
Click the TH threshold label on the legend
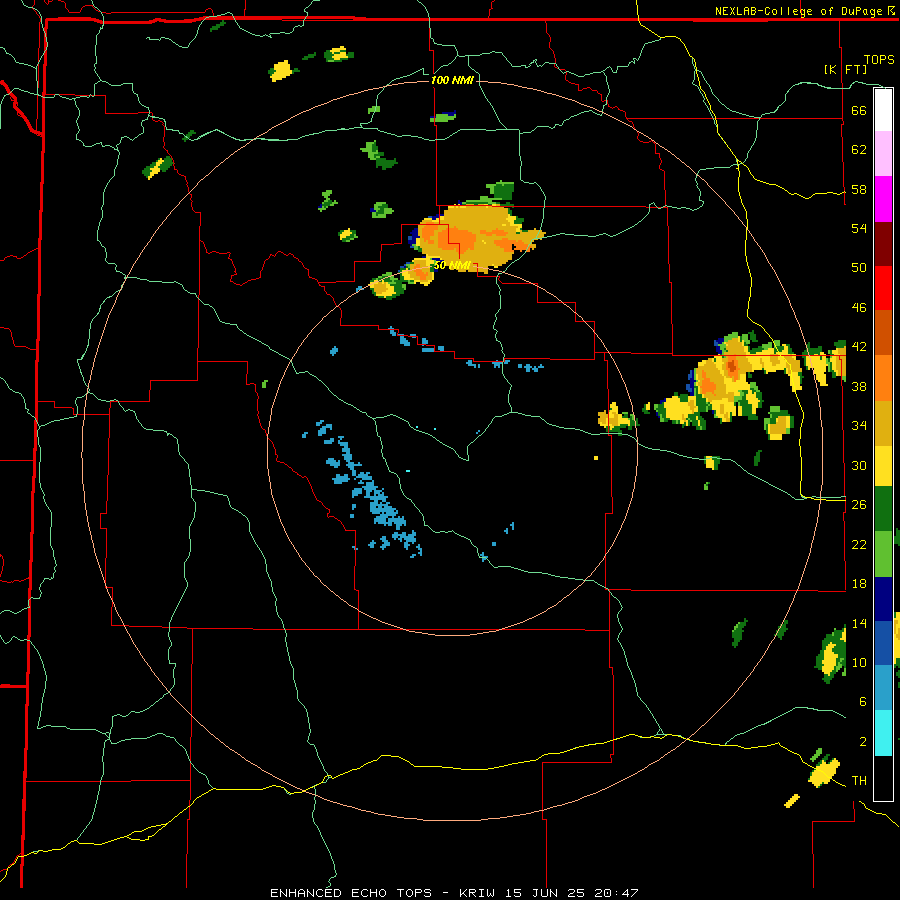859,781
